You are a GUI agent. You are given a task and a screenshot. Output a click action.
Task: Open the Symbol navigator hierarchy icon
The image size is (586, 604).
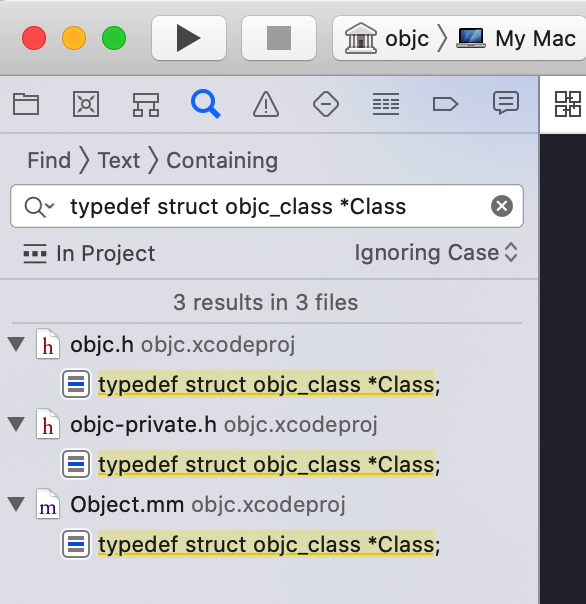click(146, 104)
